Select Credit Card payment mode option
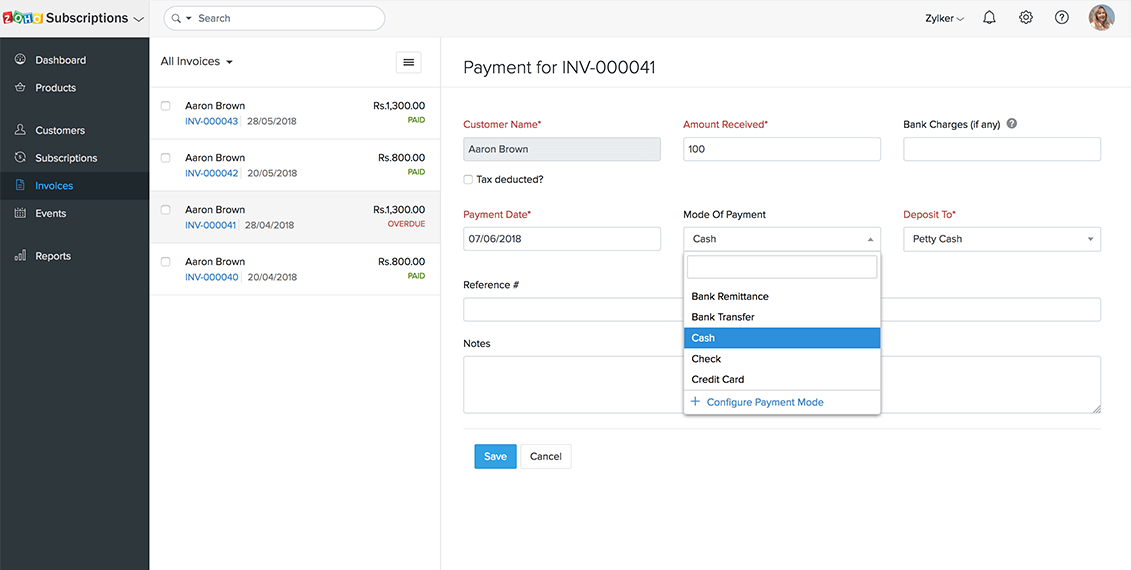This screenshot has height=570, width=1131. [x=718, y=380]
